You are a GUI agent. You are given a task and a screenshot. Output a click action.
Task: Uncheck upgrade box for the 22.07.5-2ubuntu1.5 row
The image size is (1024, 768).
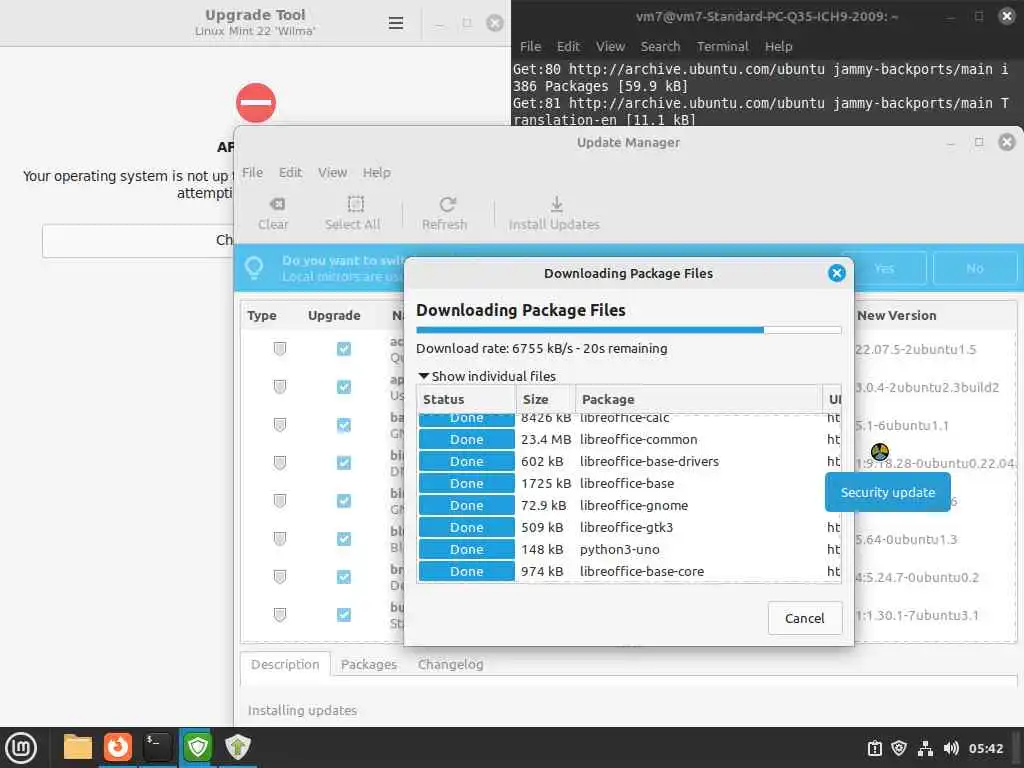click(344, 349)
